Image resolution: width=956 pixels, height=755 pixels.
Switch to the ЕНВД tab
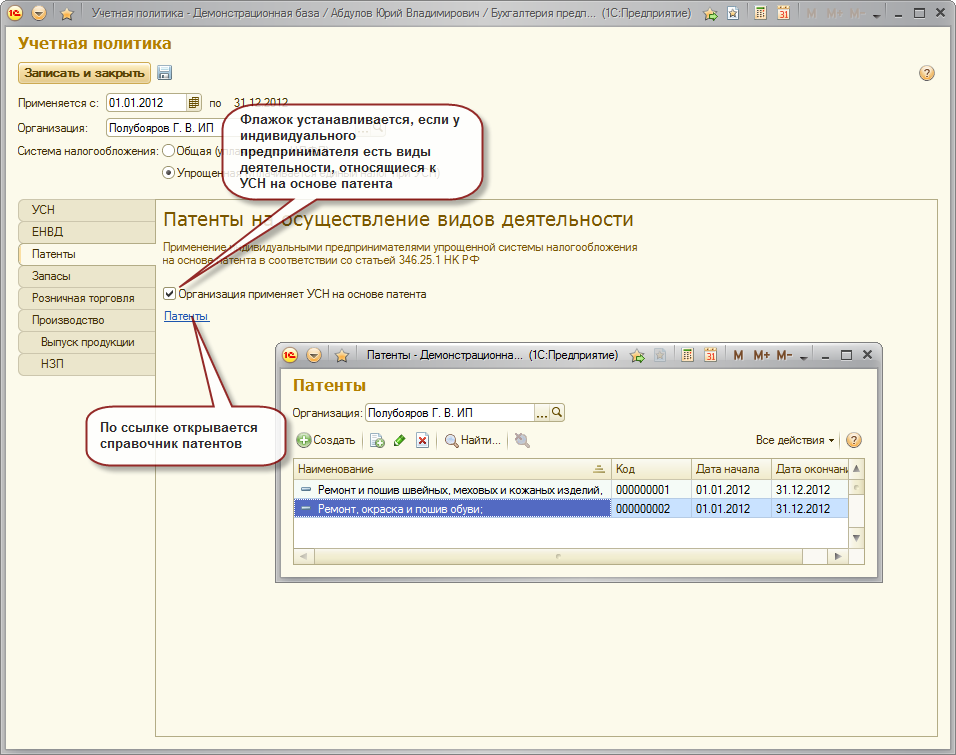[x=86, y=232]
